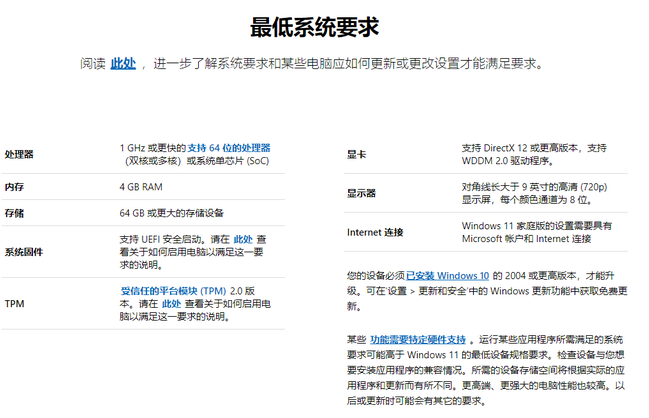Select the 显卡 row label
Screen dimensions: 649x418
[356, 154]
